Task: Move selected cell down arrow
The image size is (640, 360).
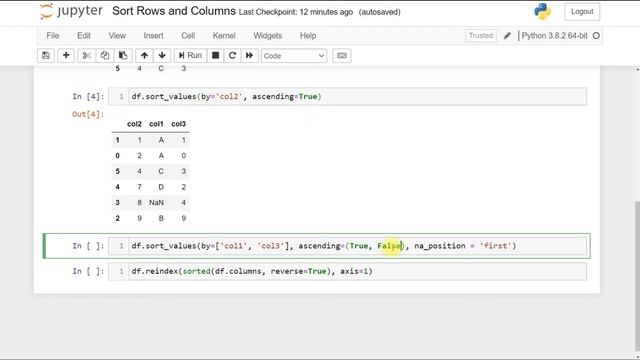Action: point(162,56)
